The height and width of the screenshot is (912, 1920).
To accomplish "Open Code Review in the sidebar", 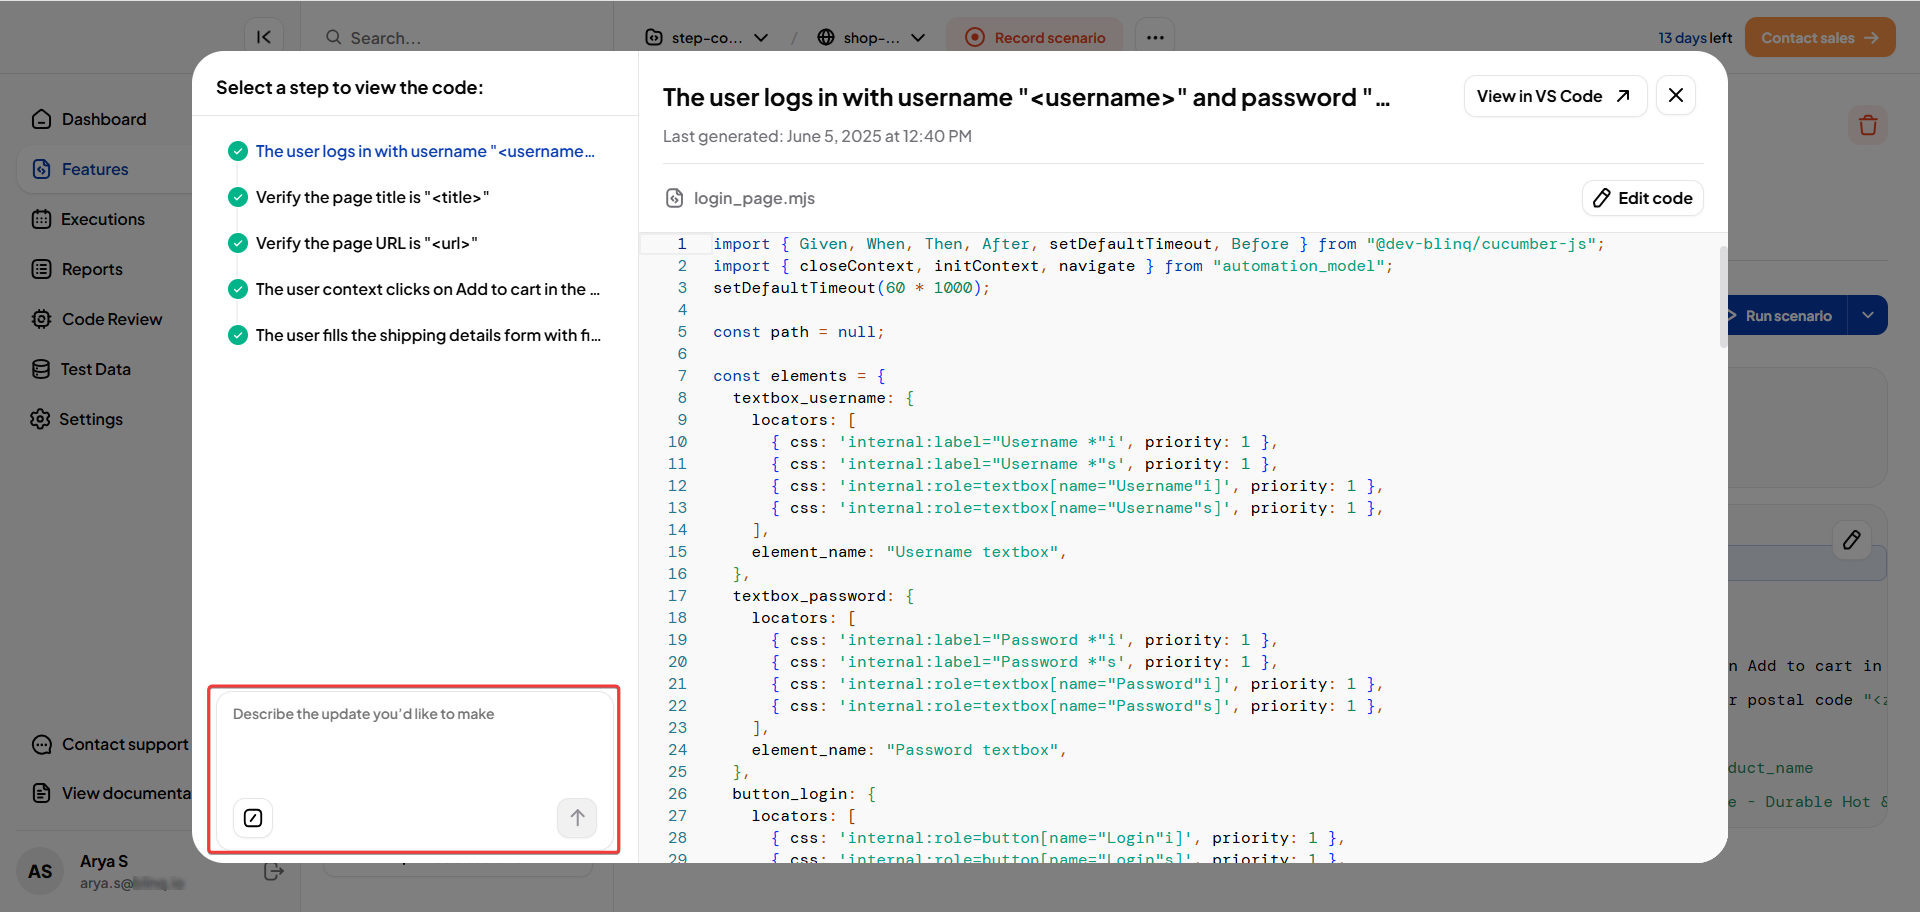I will (x=111, y=319).
